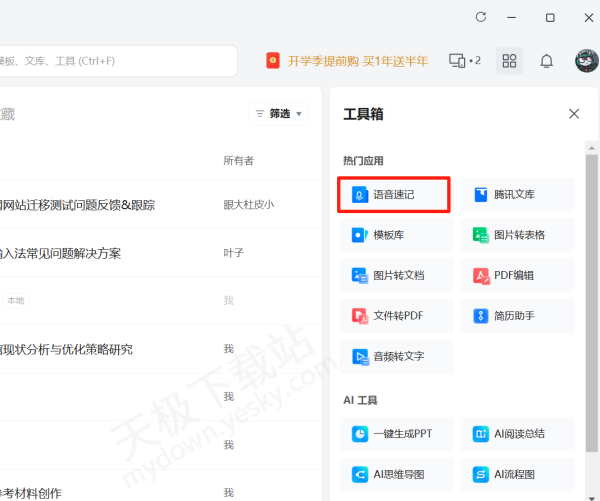Image resolution: width=600 pixels, height=501 pixels.
Task: Open the notifications bell
Action: pyautogui.click(x=546, y=61)
